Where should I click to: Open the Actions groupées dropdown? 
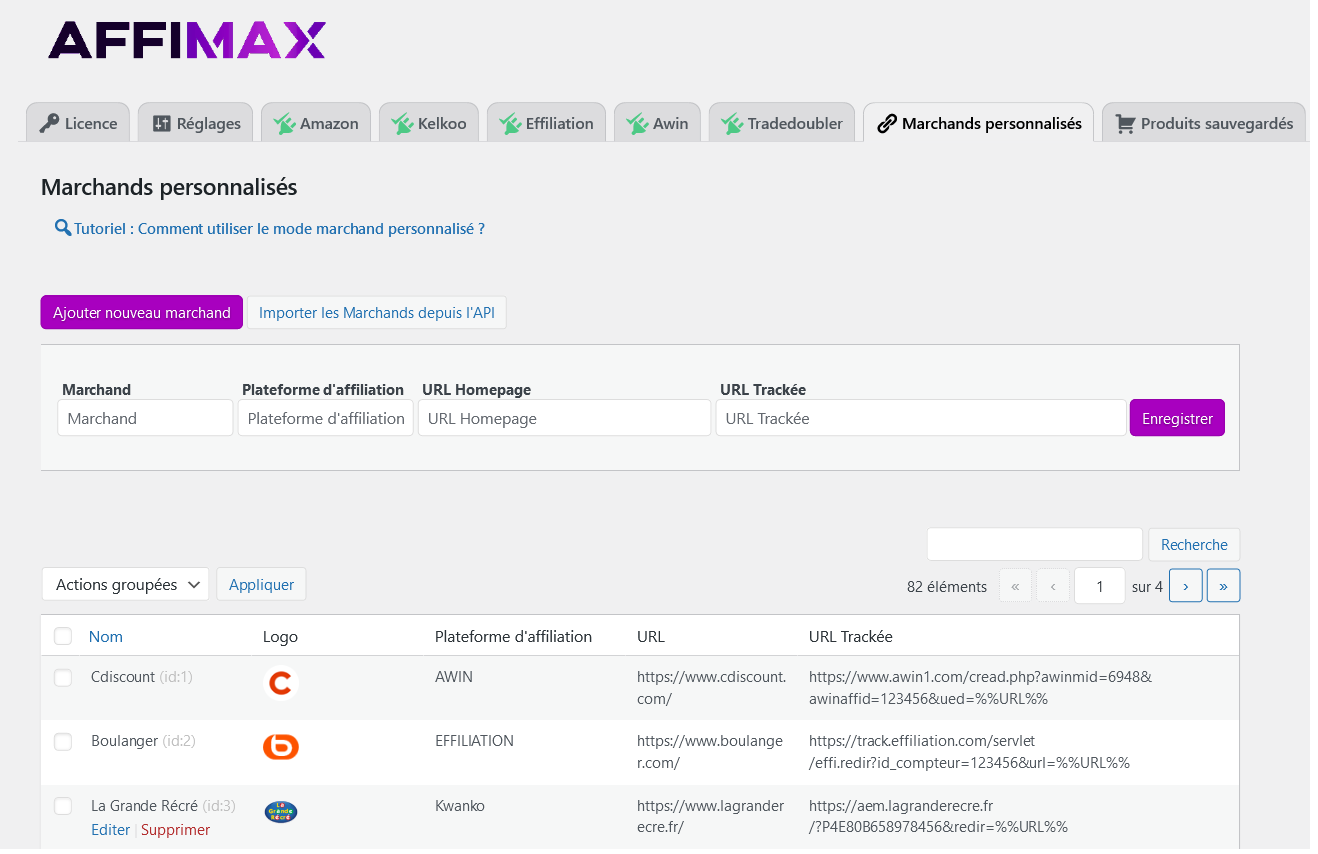pos(125,584)
